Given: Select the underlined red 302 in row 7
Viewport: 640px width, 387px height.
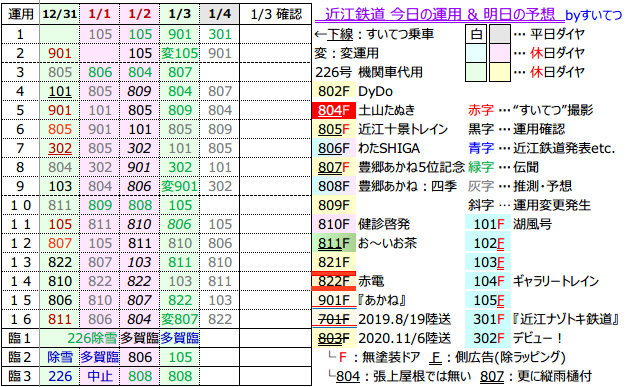Looking at the screenshot, I should pos(60,148).
